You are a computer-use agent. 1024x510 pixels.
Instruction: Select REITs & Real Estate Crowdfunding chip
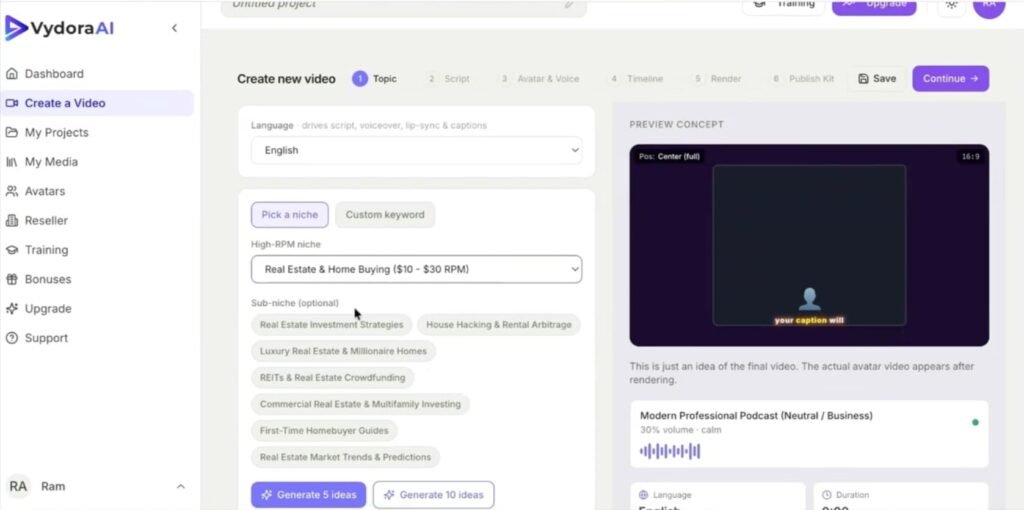[x=332, y=377]
